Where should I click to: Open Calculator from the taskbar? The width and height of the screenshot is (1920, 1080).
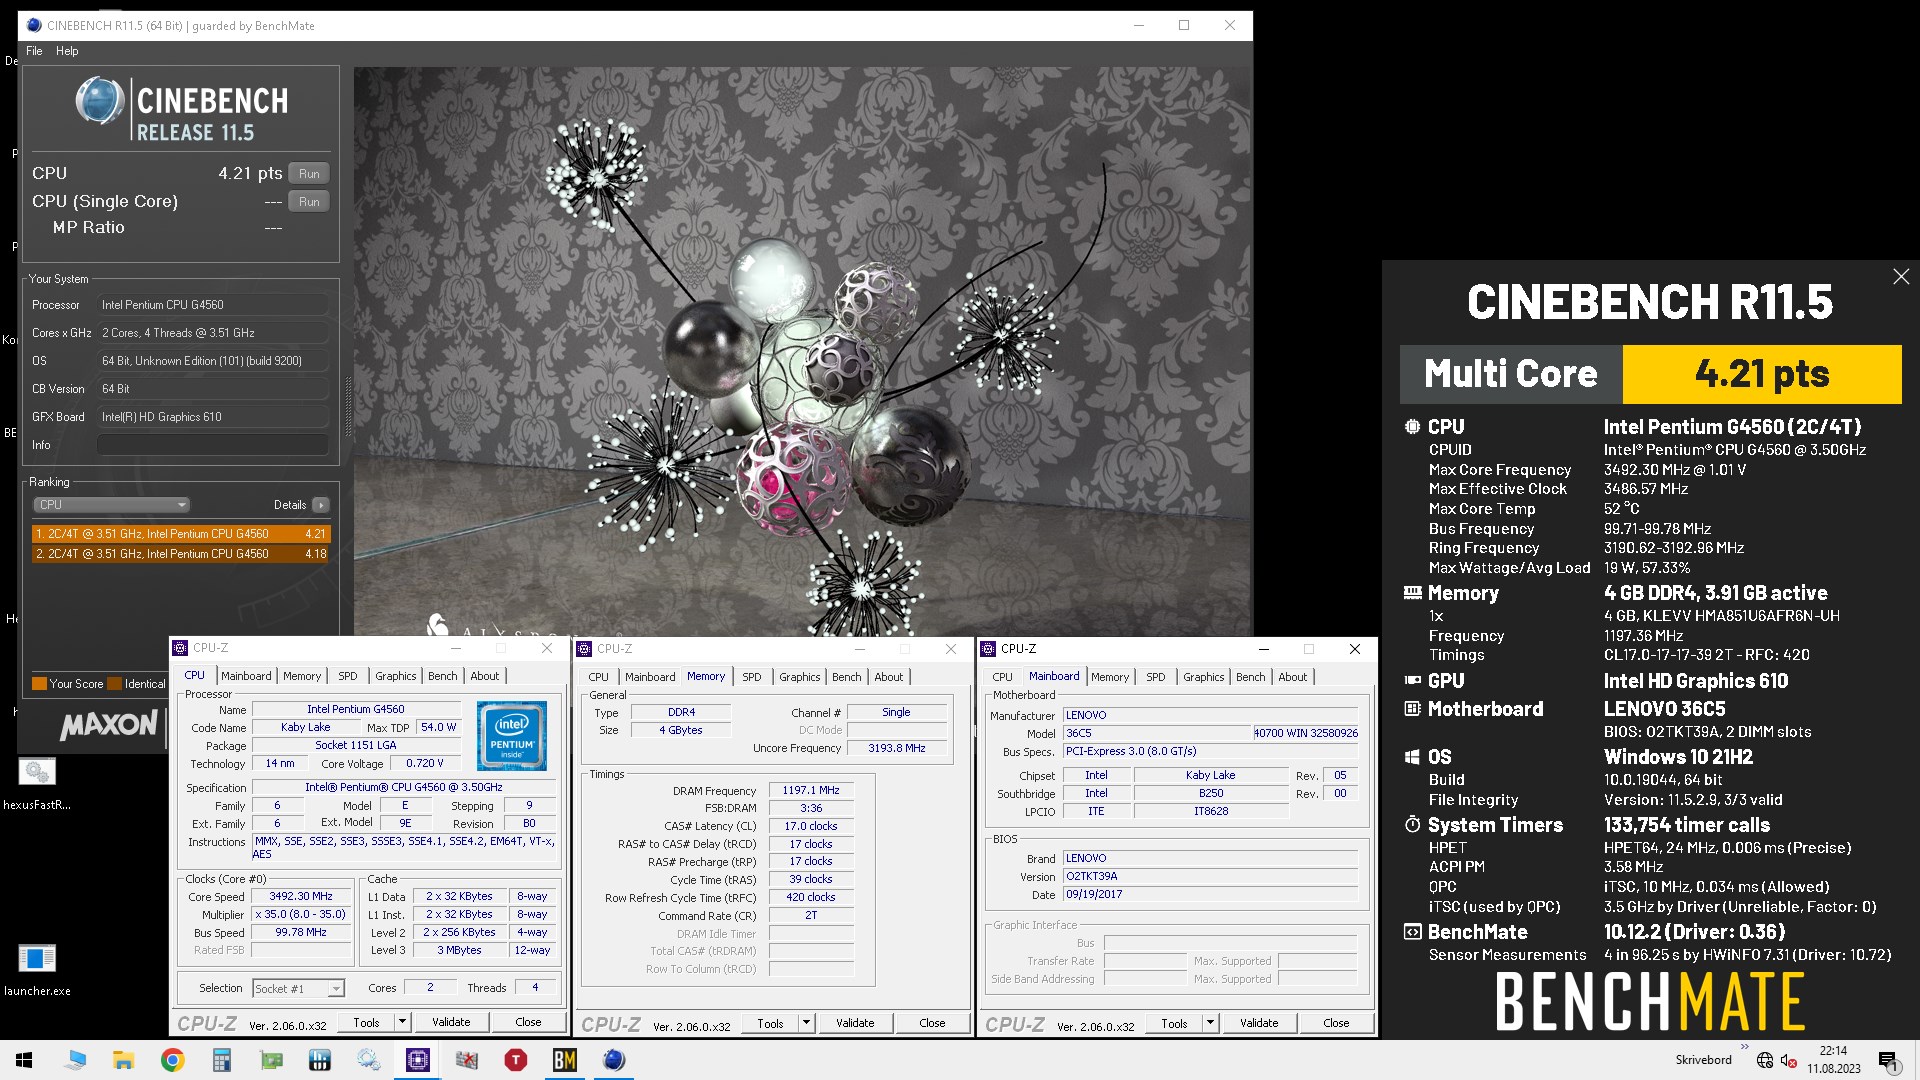(x=221, y=1060)
